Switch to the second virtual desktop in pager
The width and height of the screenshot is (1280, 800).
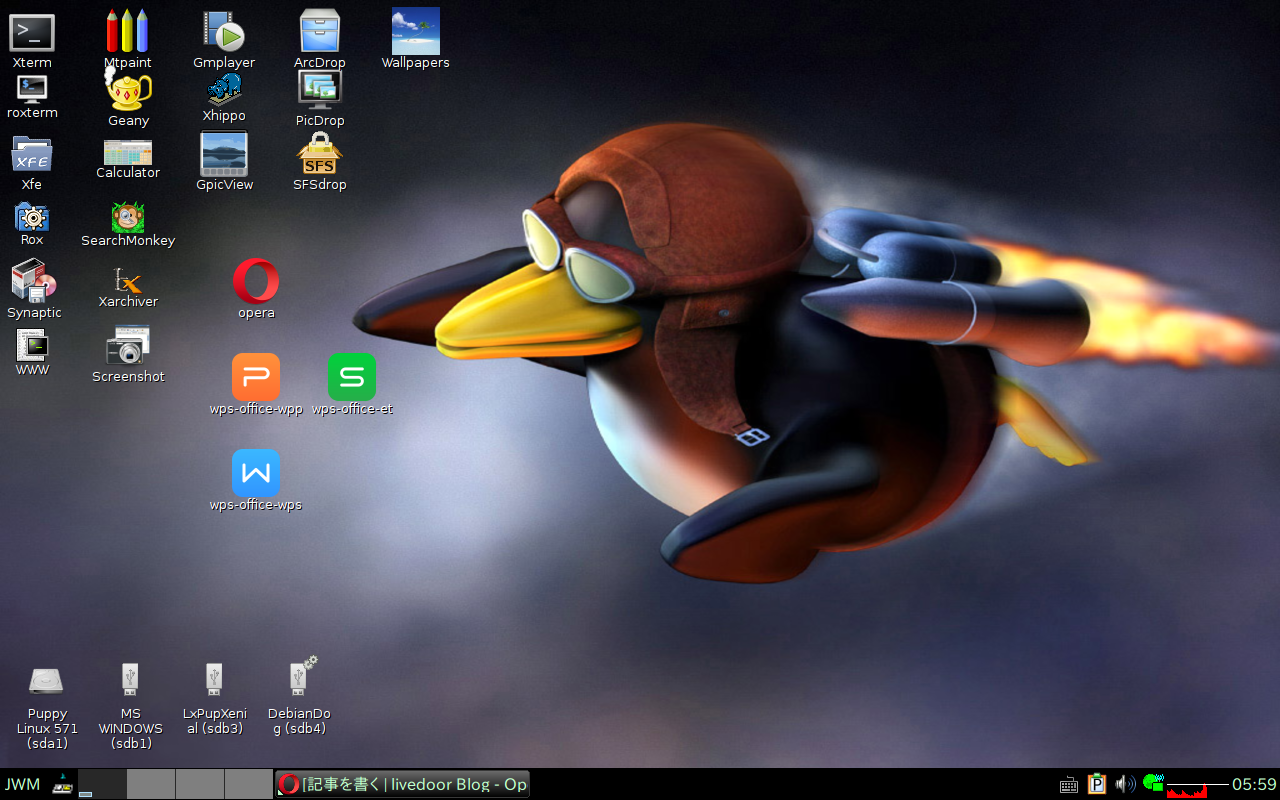(151, 784)
